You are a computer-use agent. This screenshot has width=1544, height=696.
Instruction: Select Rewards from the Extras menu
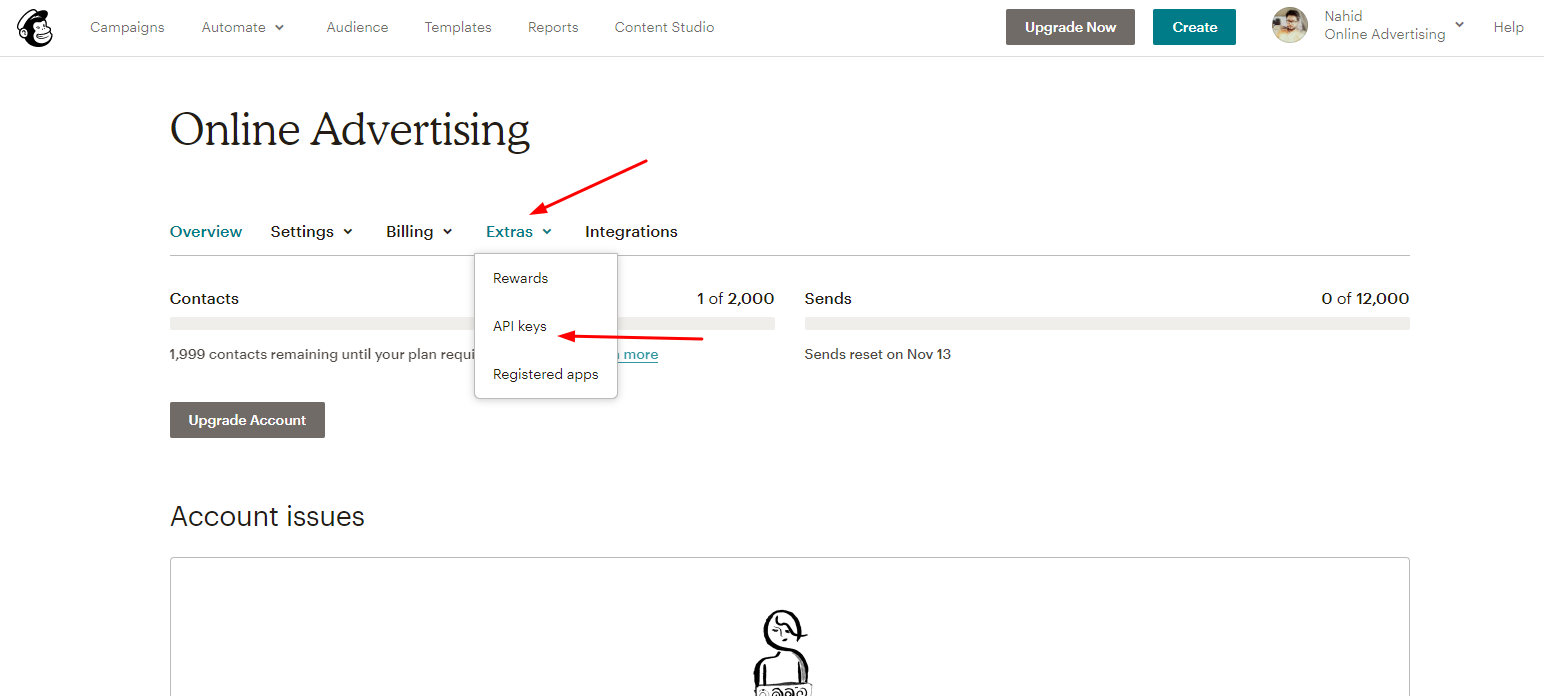519,278
